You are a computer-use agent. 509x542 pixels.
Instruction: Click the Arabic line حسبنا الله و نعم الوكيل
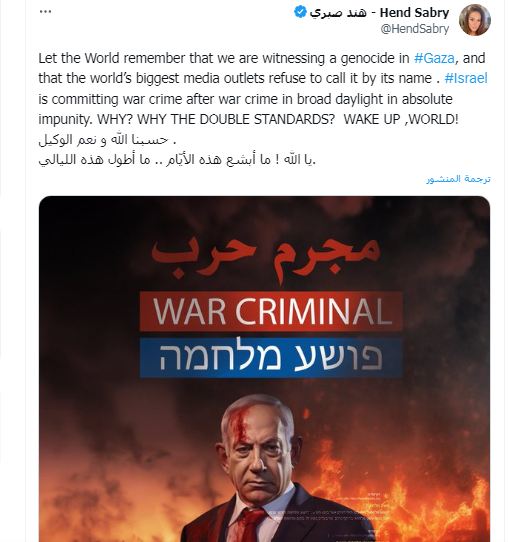coord(107,139)
